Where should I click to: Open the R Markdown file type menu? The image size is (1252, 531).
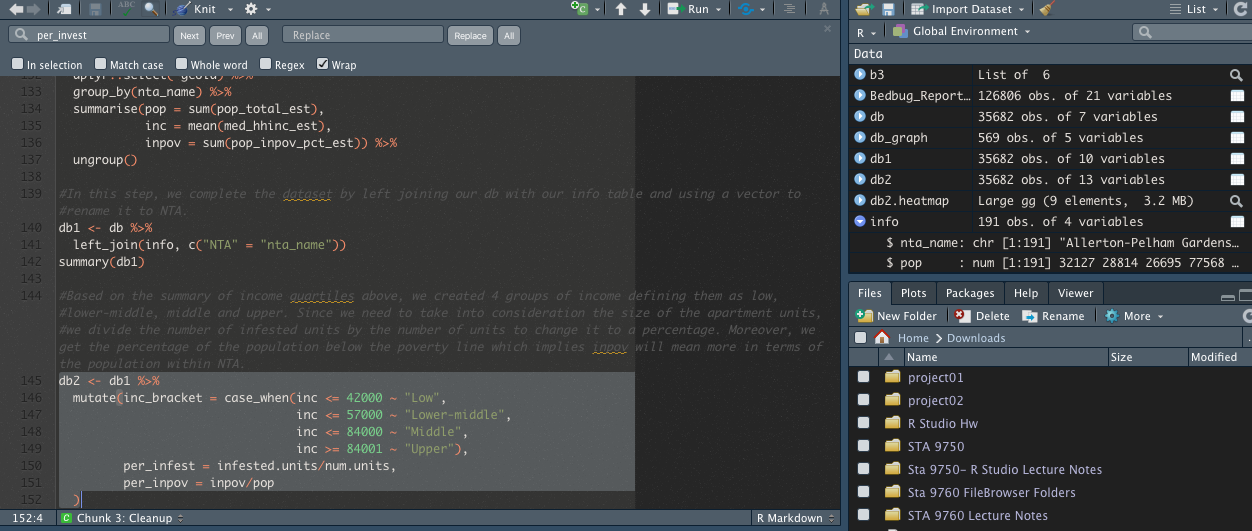point(796,518)
